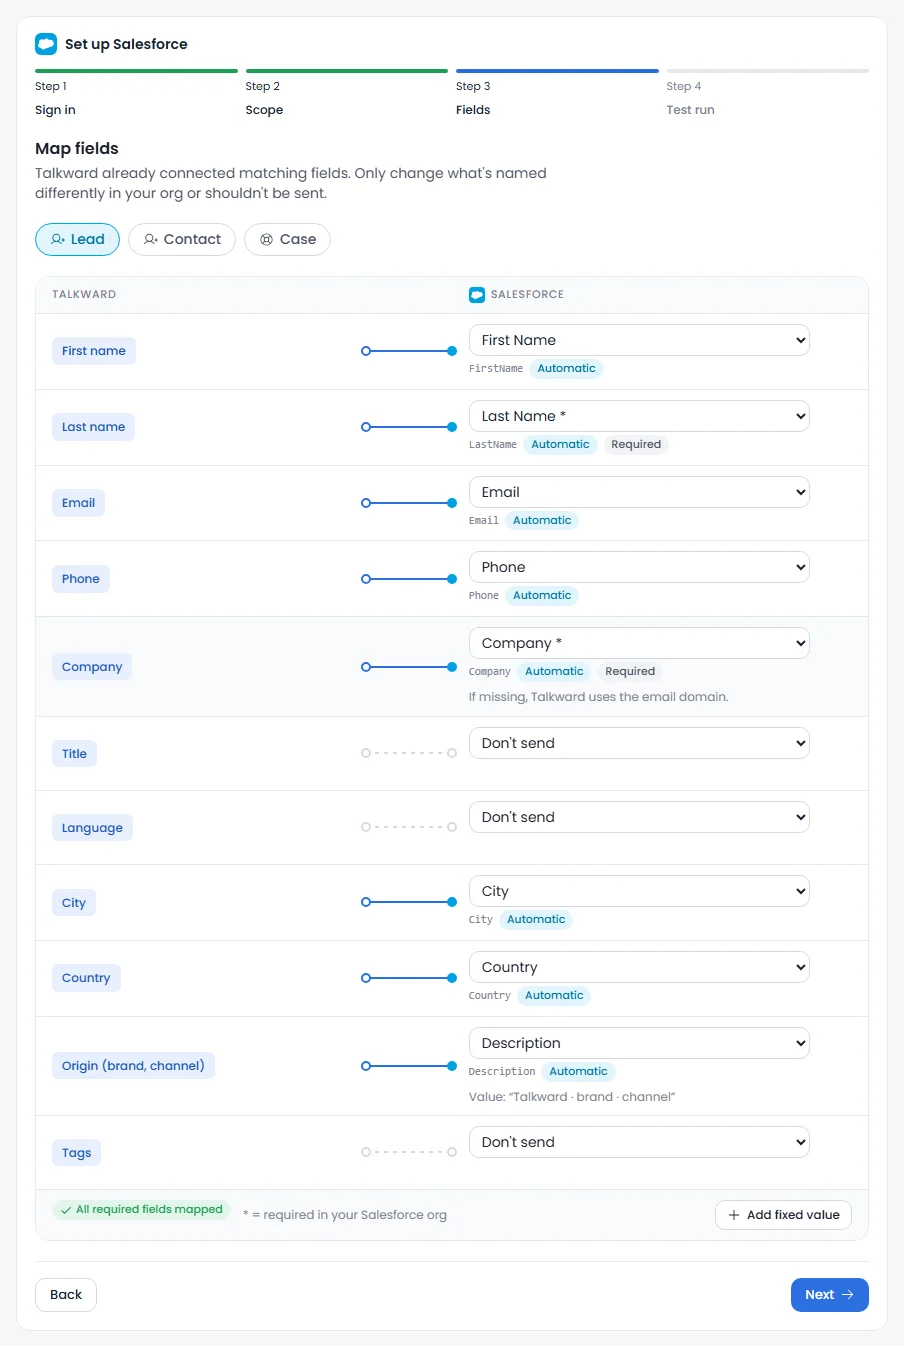Click the Company Talkward field chip
Image resolution: width=904 pixels, height=1346 pixels.
(x=92, y=667)
